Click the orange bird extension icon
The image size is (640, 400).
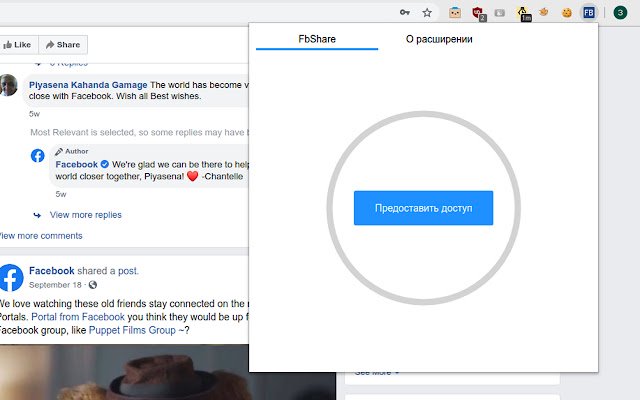tap(544, 12)
